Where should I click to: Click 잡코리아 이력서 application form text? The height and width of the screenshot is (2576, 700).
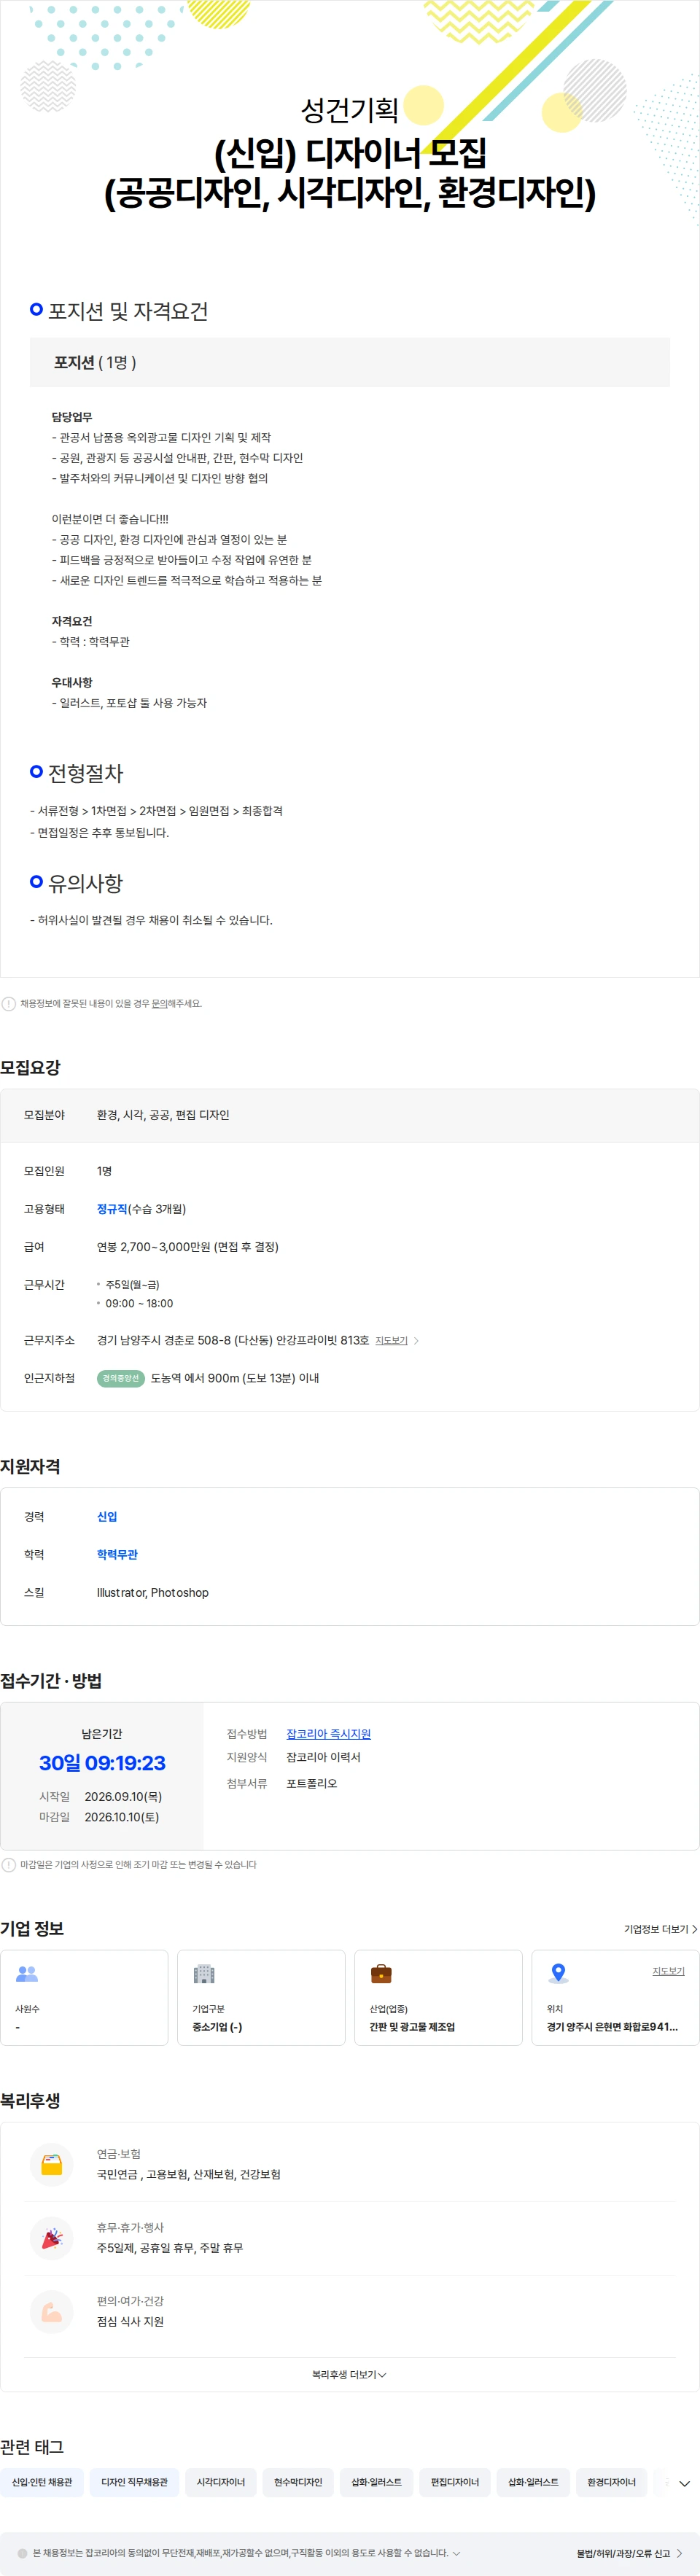323,1757
